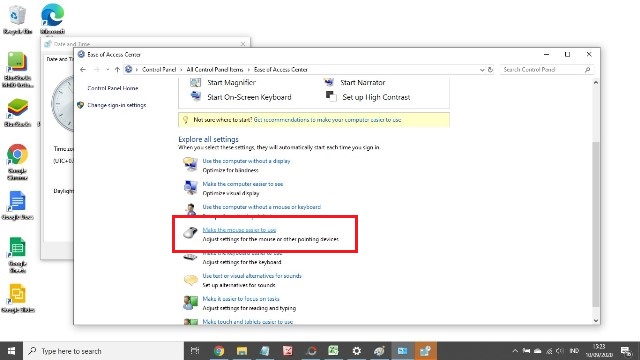Click the 'Type here to search' taskbar box
640x360 pixels.
tap(104, 351)
